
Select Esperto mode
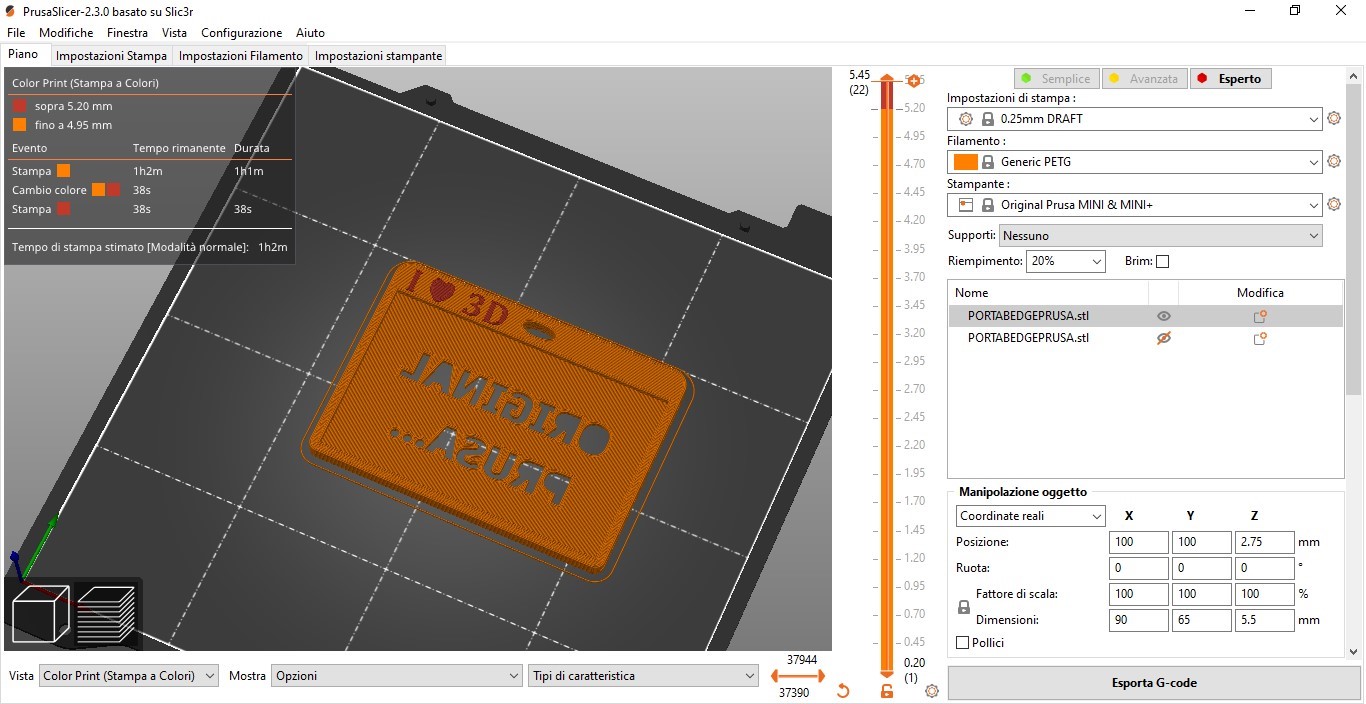(1230, 79)
